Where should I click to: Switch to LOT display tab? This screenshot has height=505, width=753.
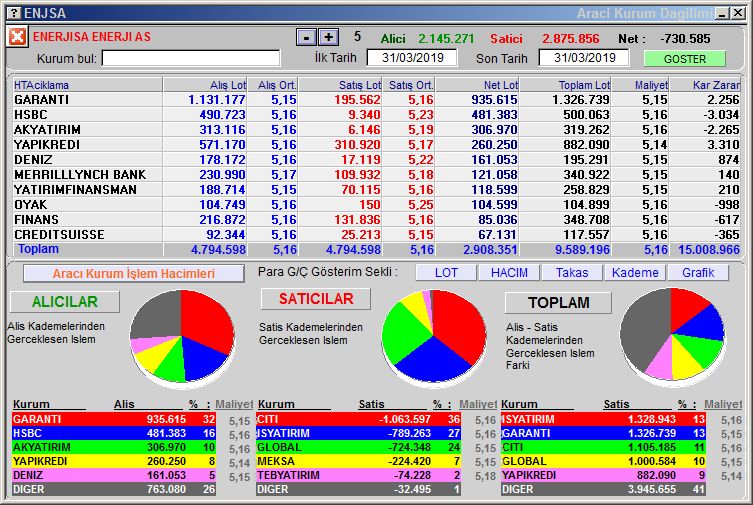pos(446,273)
